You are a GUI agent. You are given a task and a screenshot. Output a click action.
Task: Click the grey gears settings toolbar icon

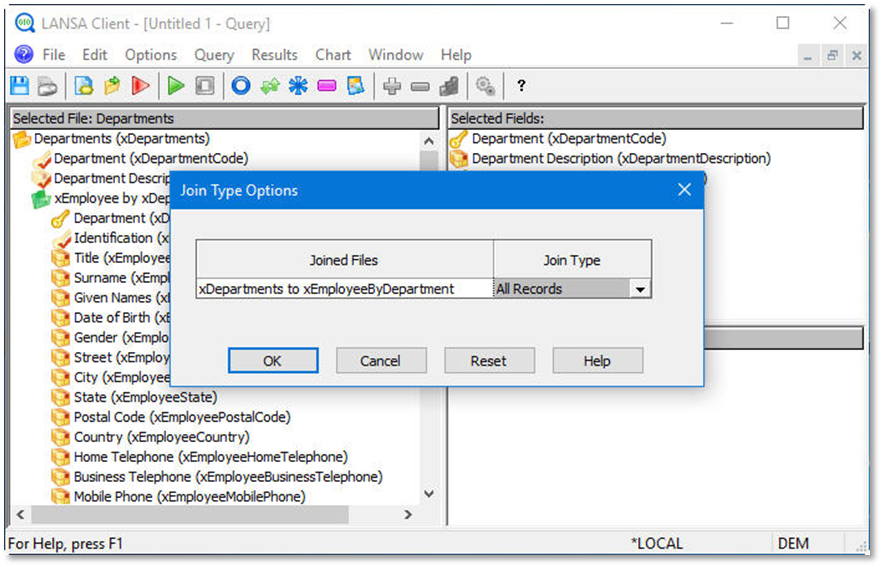point(485,86)
